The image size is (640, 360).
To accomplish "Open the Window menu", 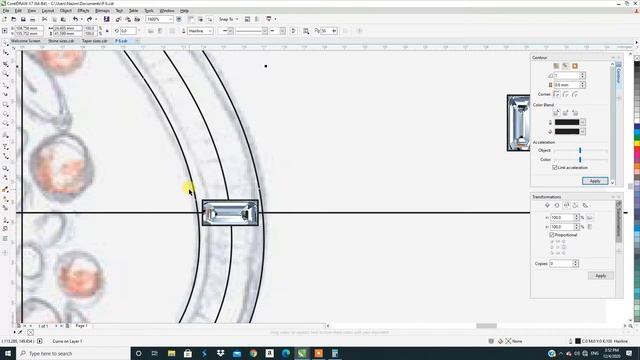I will click(x=167, y=11).
